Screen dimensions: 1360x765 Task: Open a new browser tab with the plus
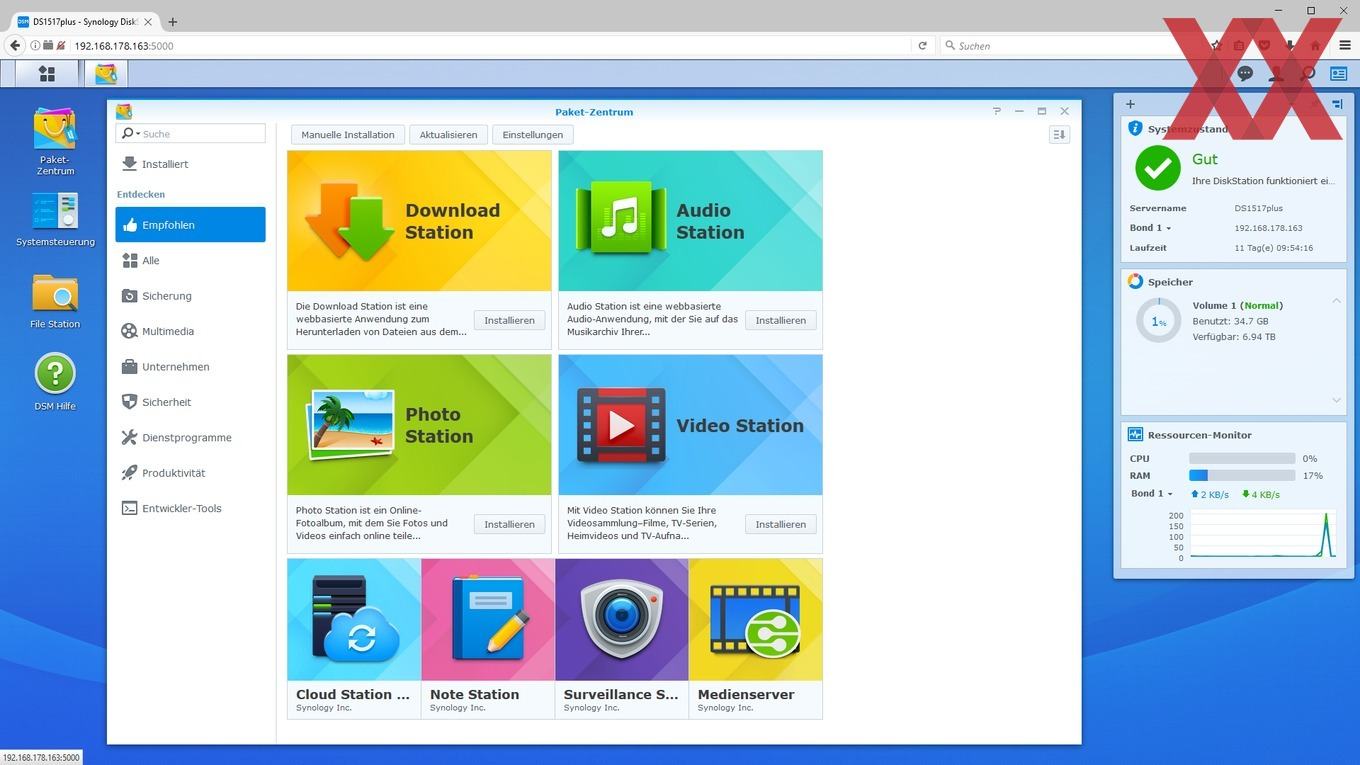pos(172,21)
